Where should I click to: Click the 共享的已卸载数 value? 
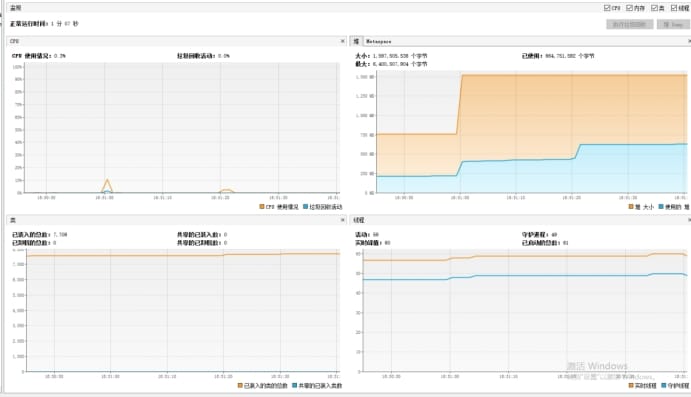coord(202,243)
